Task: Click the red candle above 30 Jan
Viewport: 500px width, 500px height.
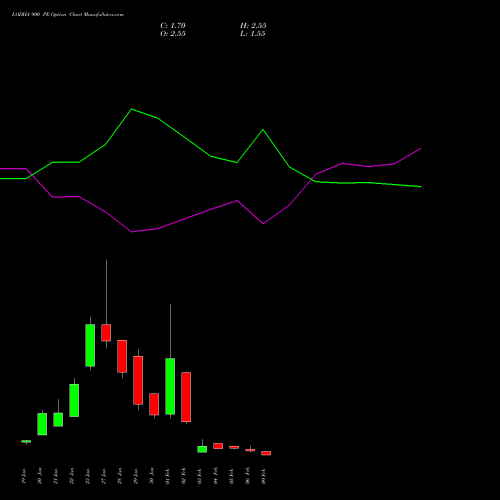Action: pyautogui.click(x=154, y=404)
